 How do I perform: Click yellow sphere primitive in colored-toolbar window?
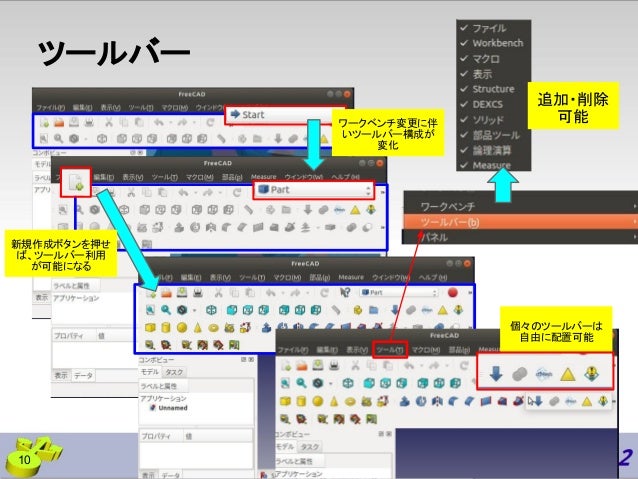181,327
